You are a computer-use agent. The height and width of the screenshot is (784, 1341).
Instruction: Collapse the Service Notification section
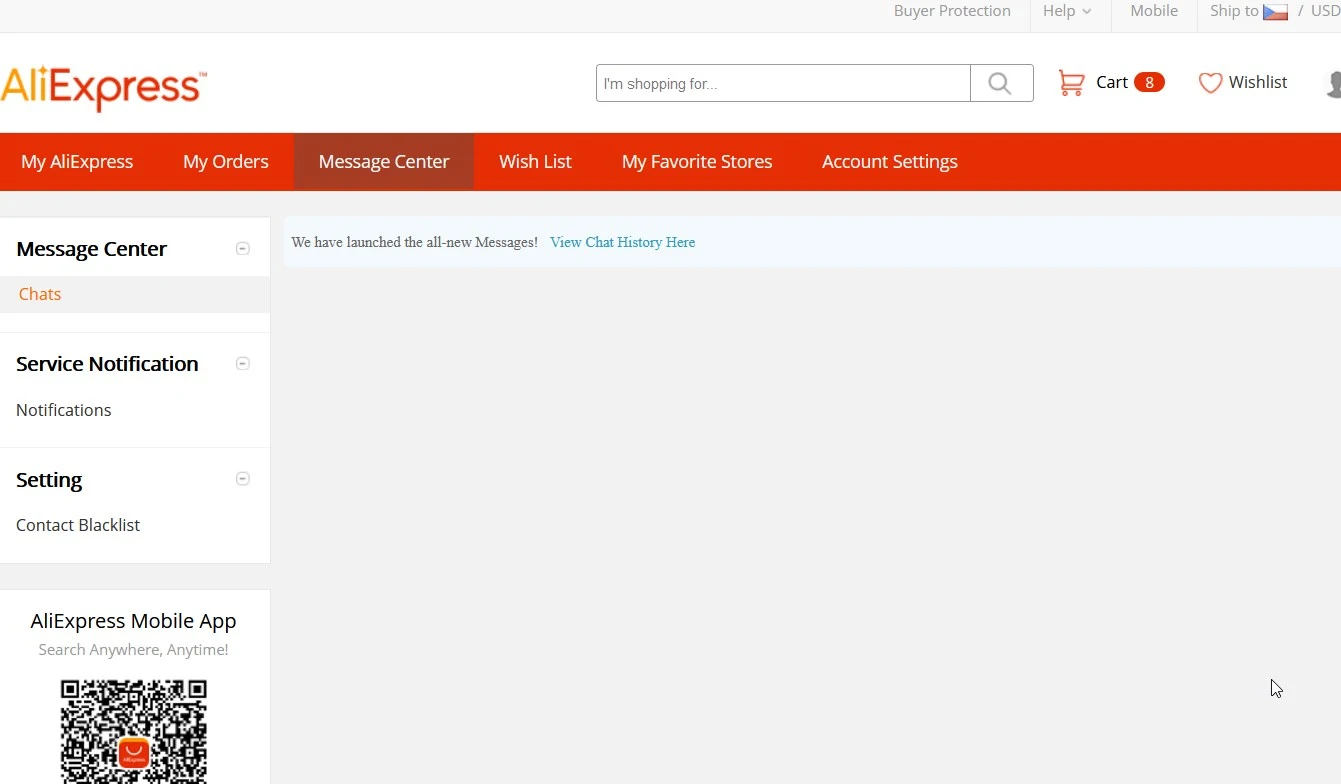[242, 363]
